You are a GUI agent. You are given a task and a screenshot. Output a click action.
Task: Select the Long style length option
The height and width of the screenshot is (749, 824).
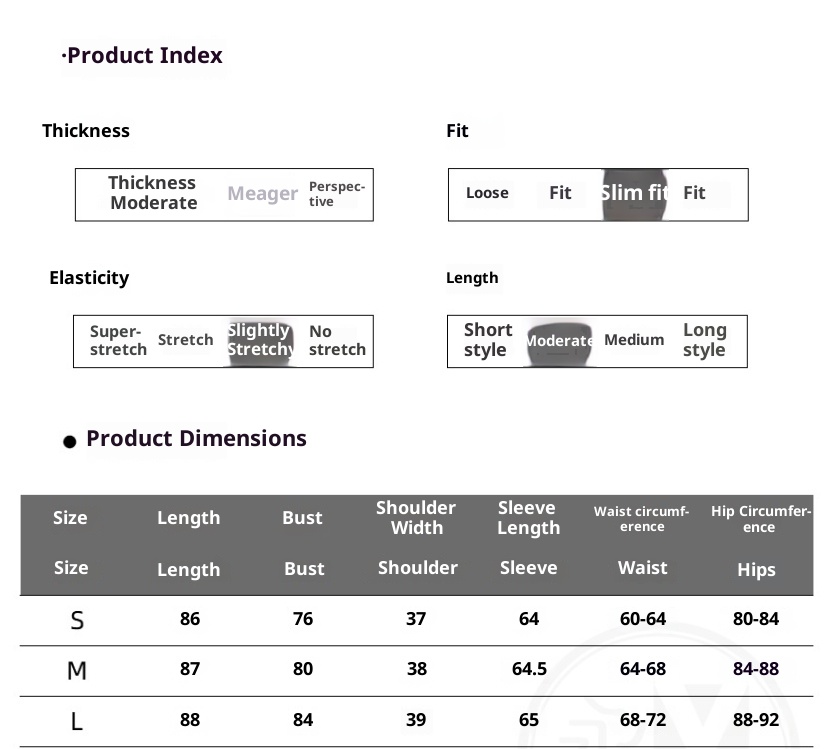pos(704,340)
